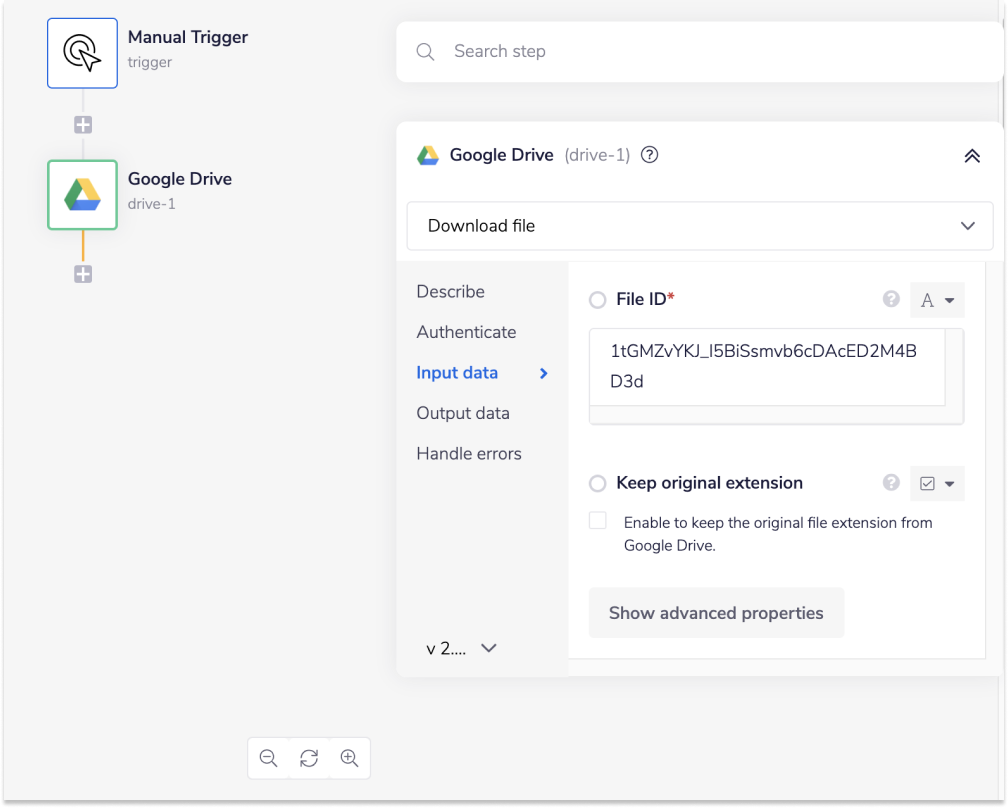
Task: Select the Google Drive step node
Action: pos(82,194)
